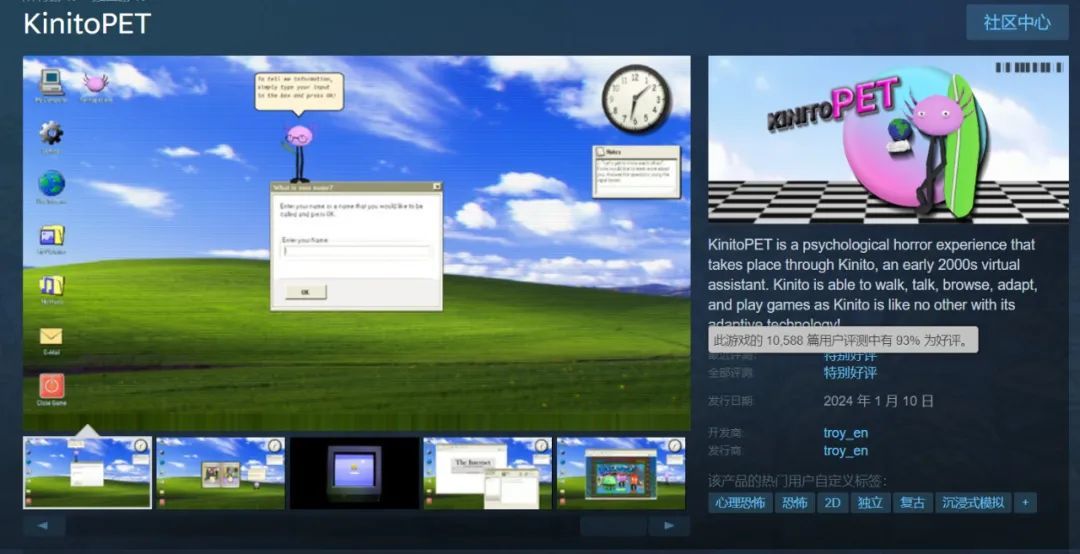Click the My Computer desktop icon
1080x554 pixels.
tap(51, 85)
